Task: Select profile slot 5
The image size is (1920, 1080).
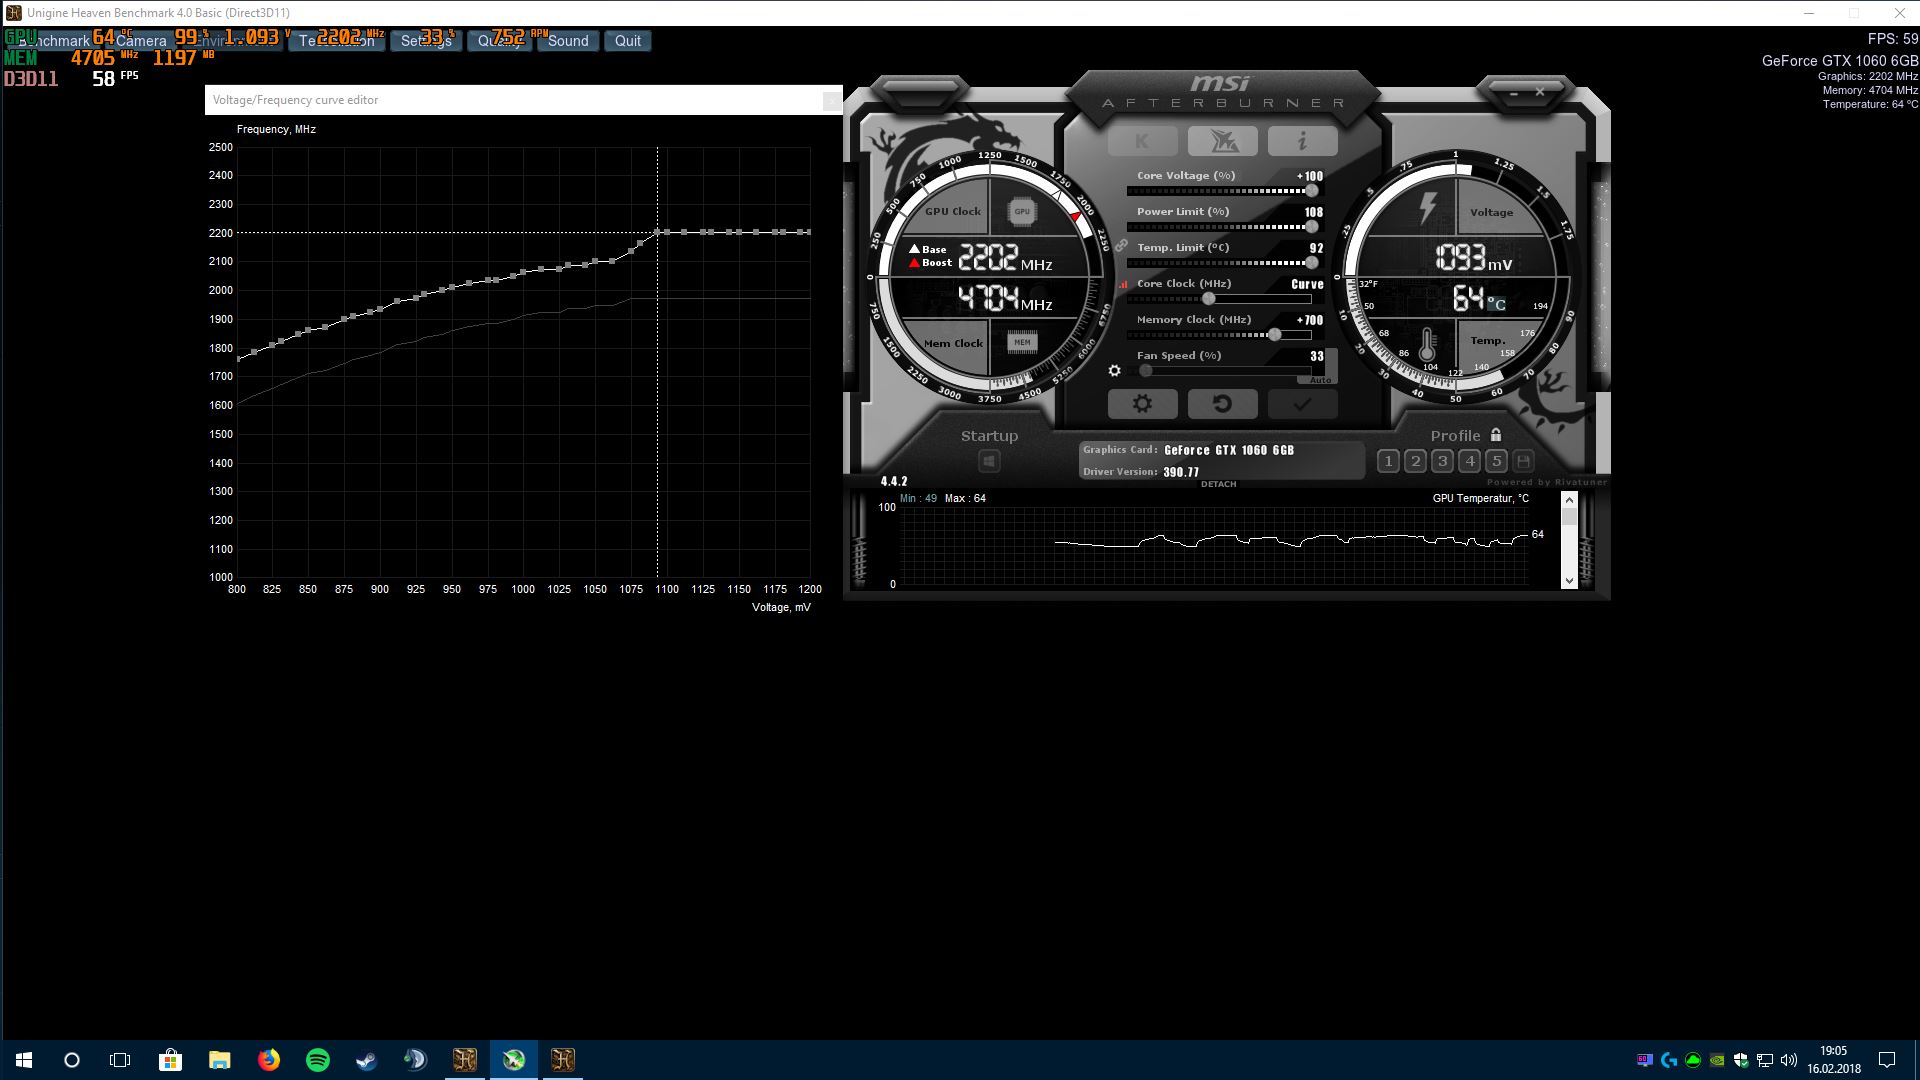Action: tap(1496, 461)
